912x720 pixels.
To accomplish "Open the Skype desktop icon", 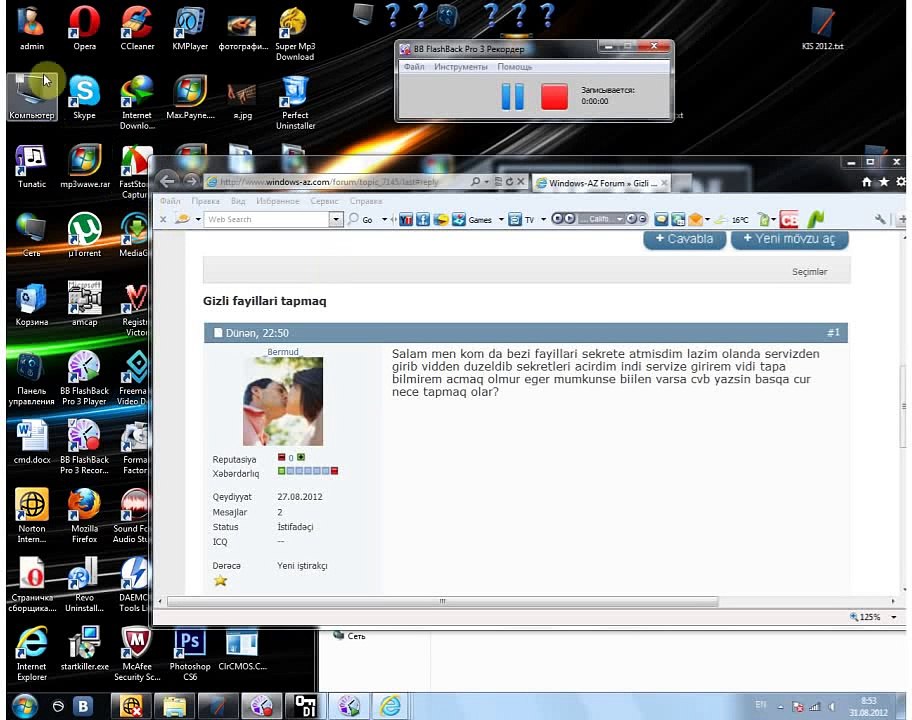I will point(84,98).
